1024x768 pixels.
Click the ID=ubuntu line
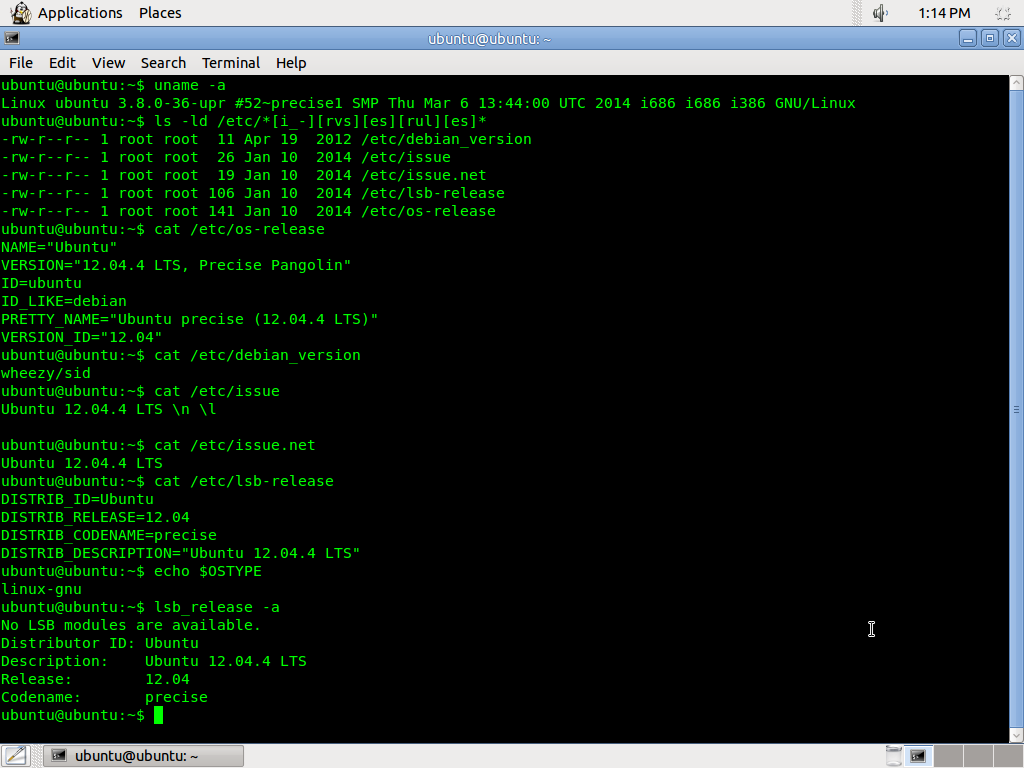[x=41, y=283]
